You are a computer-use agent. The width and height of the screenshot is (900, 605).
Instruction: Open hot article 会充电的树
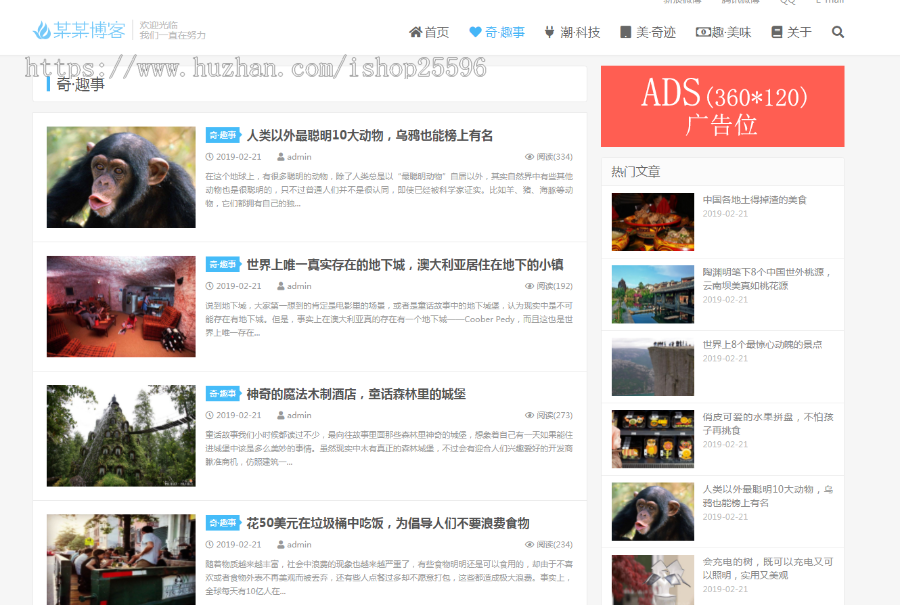coord(768,568)
